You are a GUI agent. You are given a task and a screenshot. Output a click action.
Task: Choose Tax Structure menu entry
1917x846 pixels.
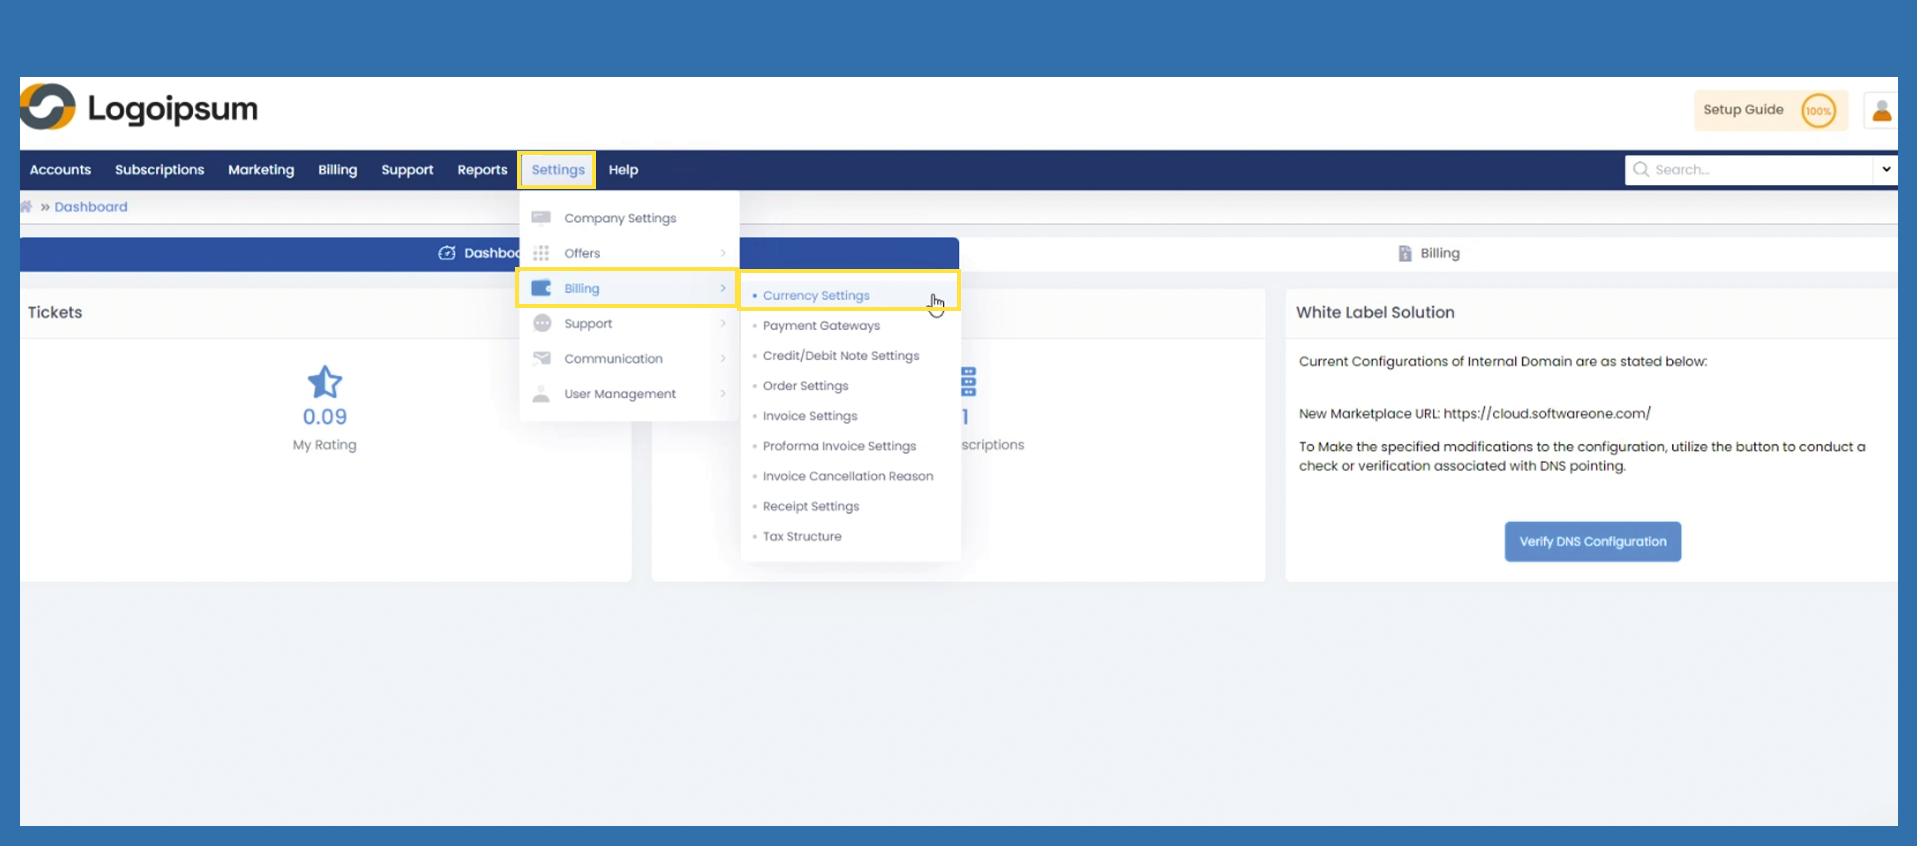tap(802, 537)
